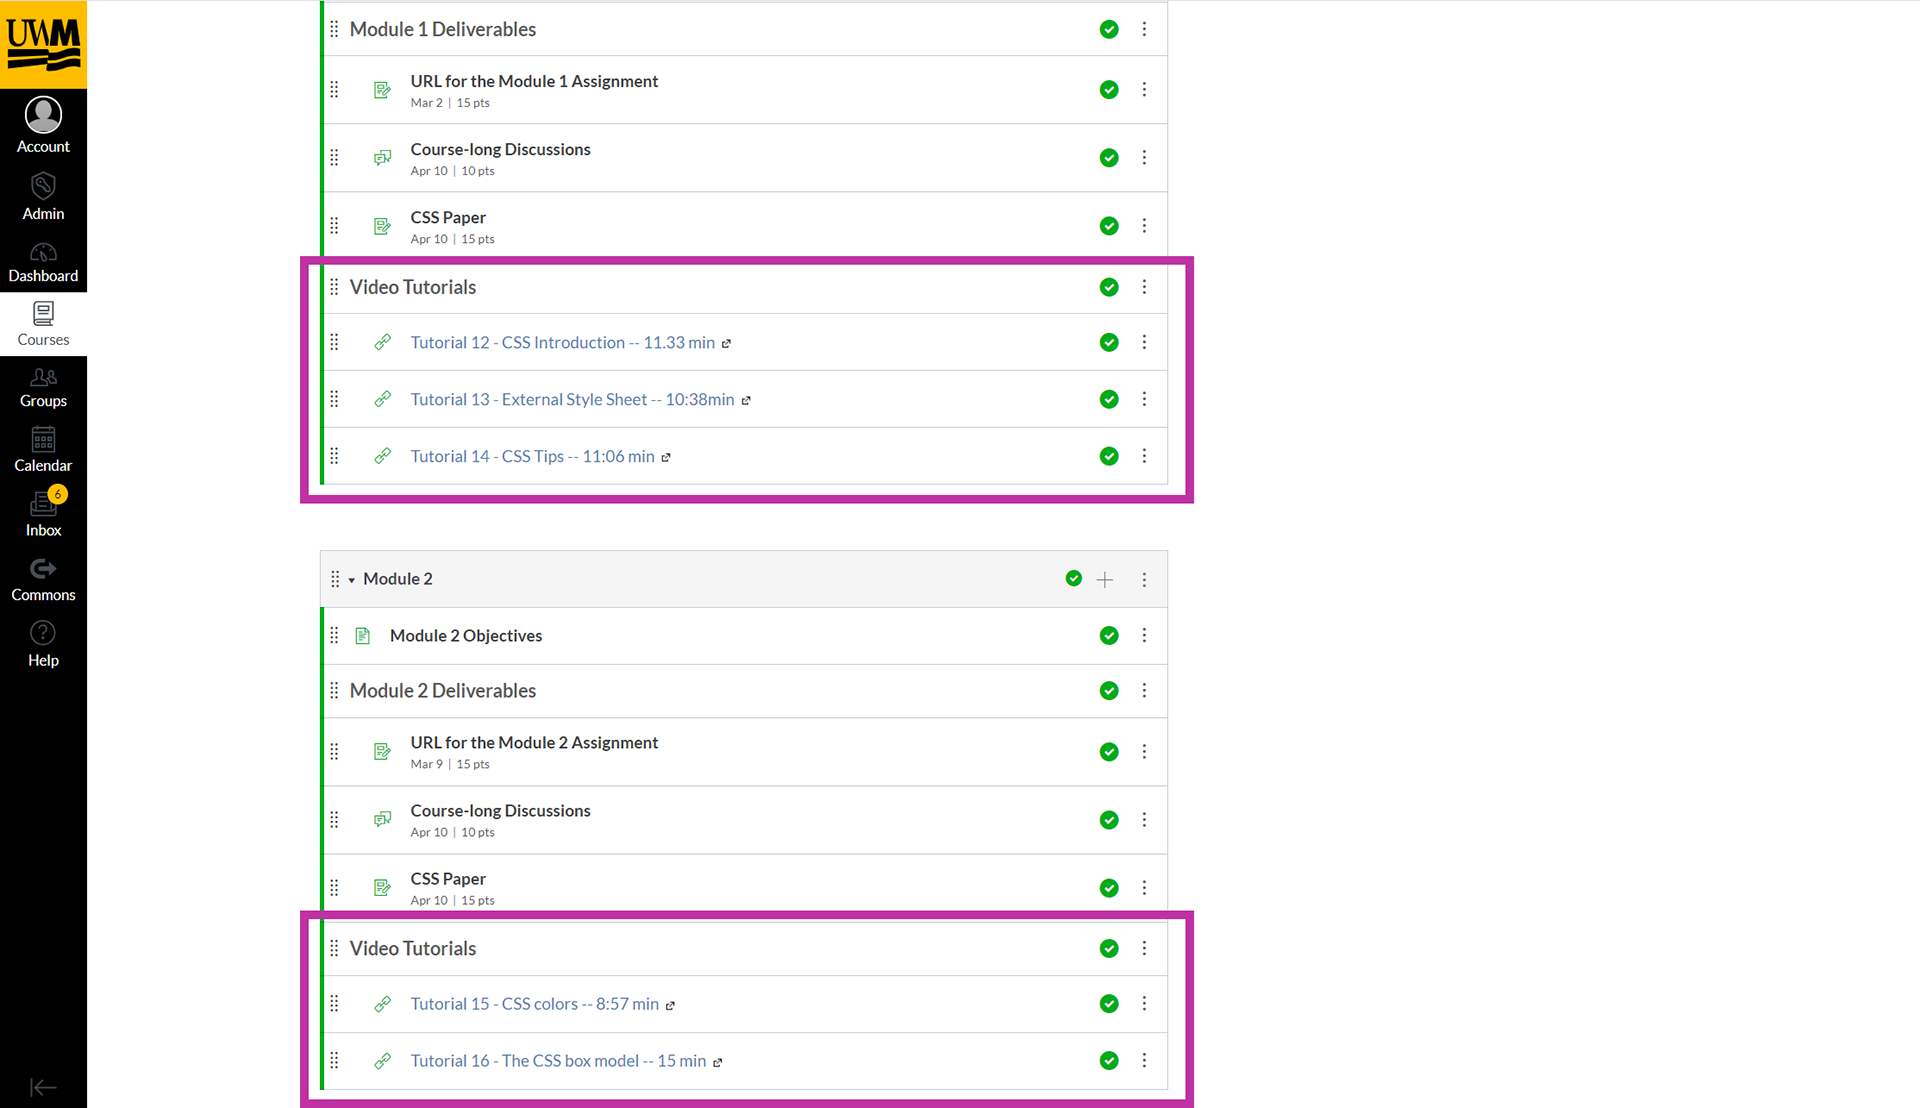Click the link icon beside Tutorial 15

click(x=382, y=1004)
